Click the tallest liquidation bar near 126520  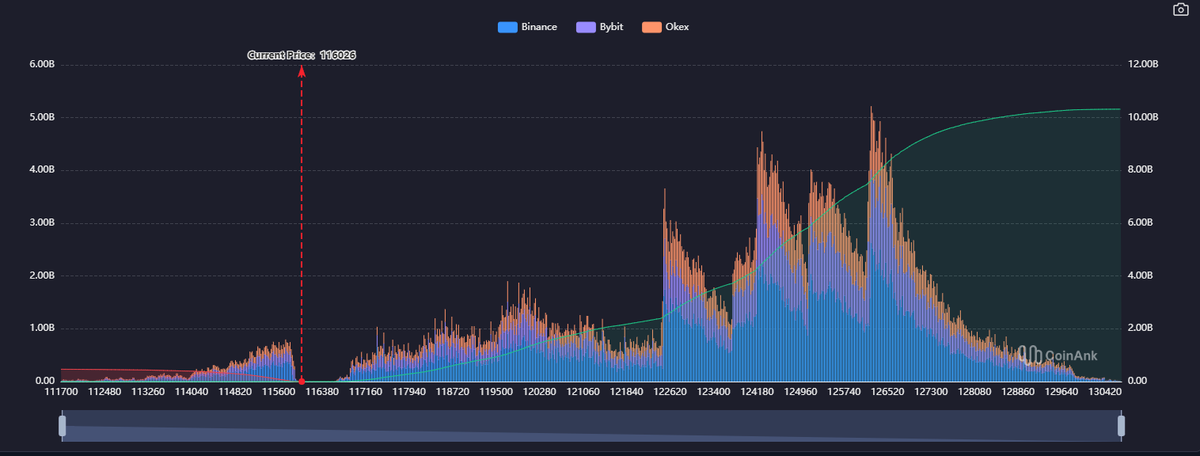coord(871,243)
